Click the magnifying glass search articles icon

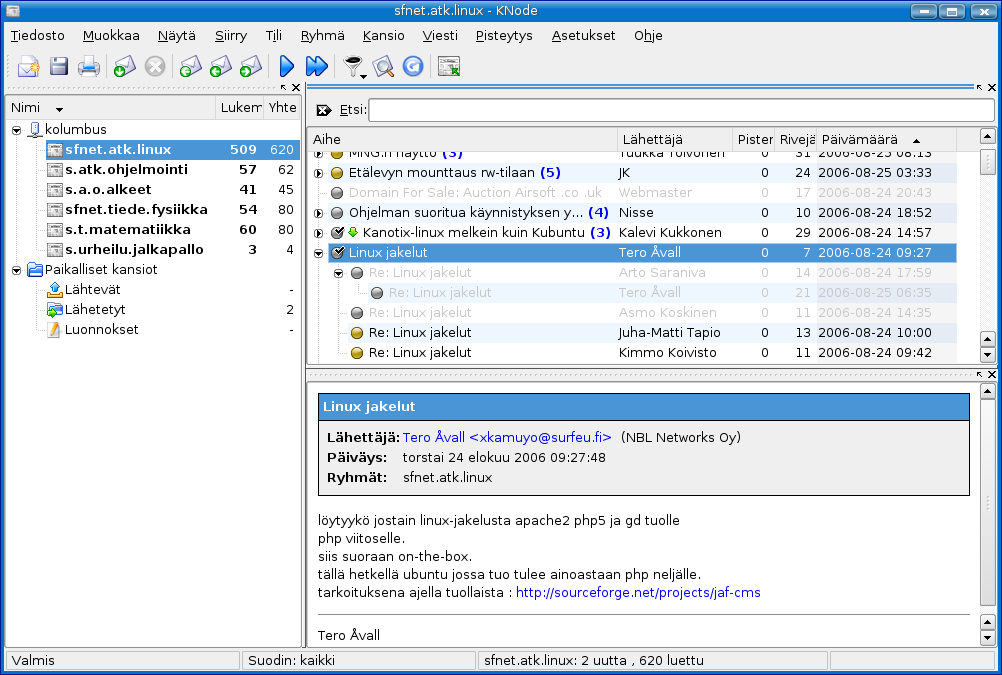(x=383, y=67)
